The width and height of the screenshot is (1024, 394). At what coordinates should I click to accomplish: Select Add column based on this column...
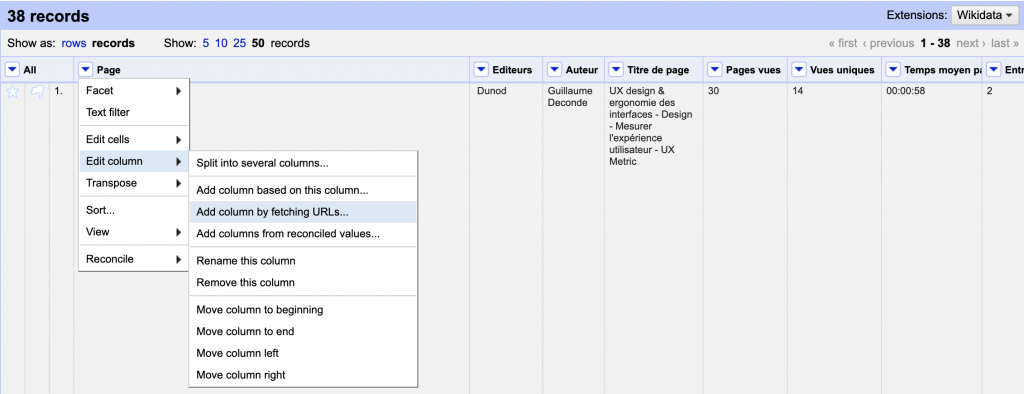(303, 191)
